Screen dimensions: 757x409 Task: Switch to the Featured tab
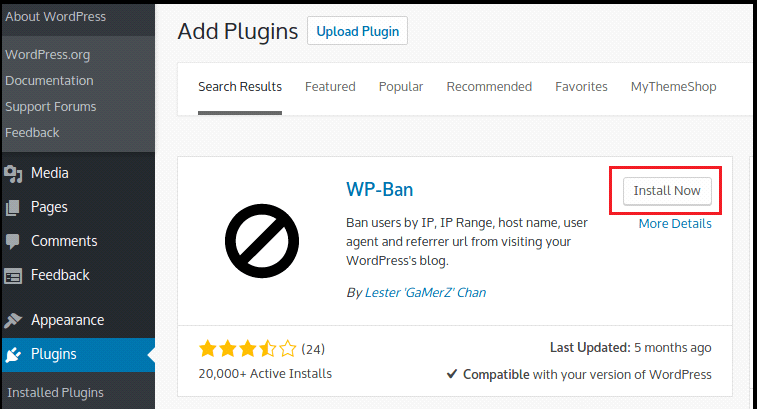pyautogui.click(x=330, y=87)
